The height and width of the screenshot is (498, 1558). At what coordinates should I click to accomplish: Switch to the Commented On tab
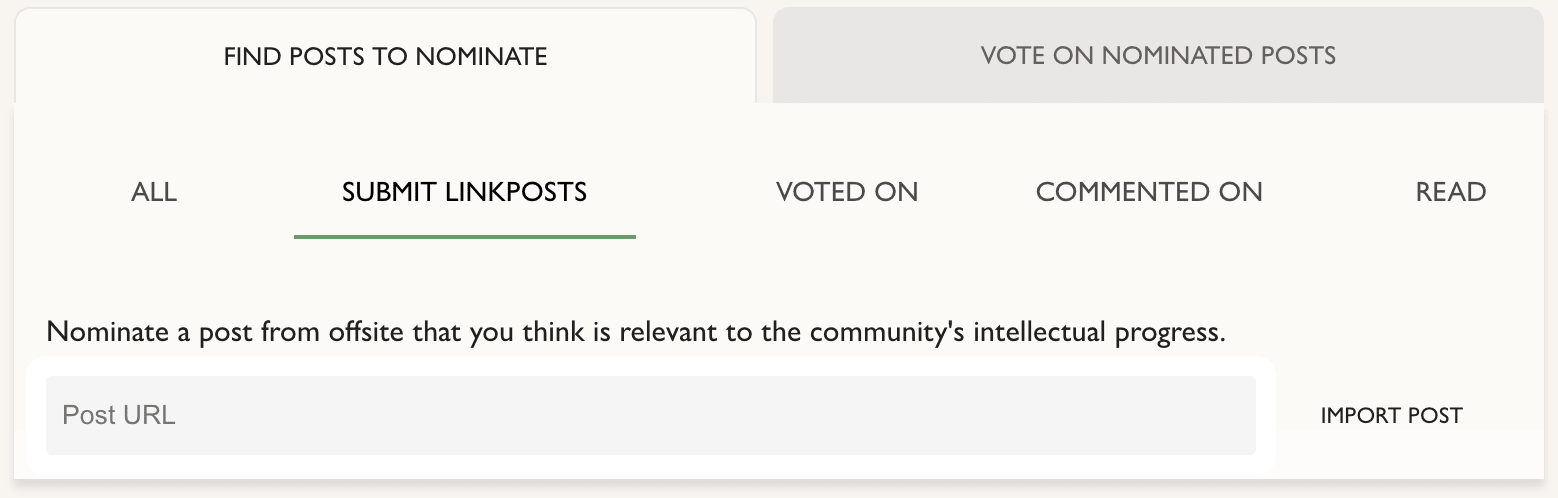click(x=1149, y=192)
